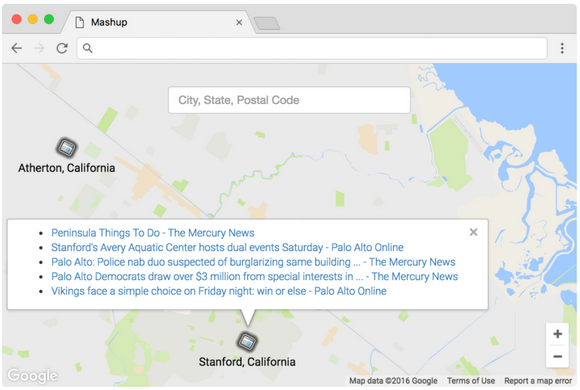Open Vikings face a simple choice article
Image resolution: width=580 pixels, height=390 pixels.
click(x=219, y=291)
